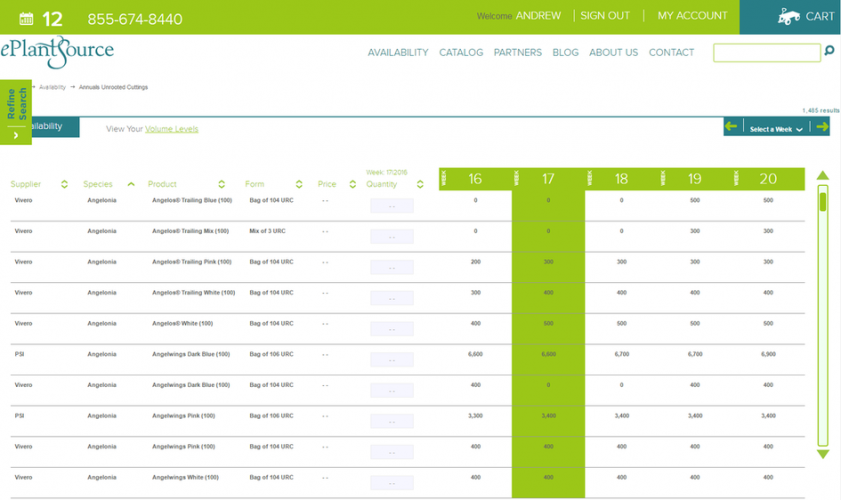This screenshot has width=841, height=500.
Task: Click the Product column header label
Action: click(x=162, y=184)
